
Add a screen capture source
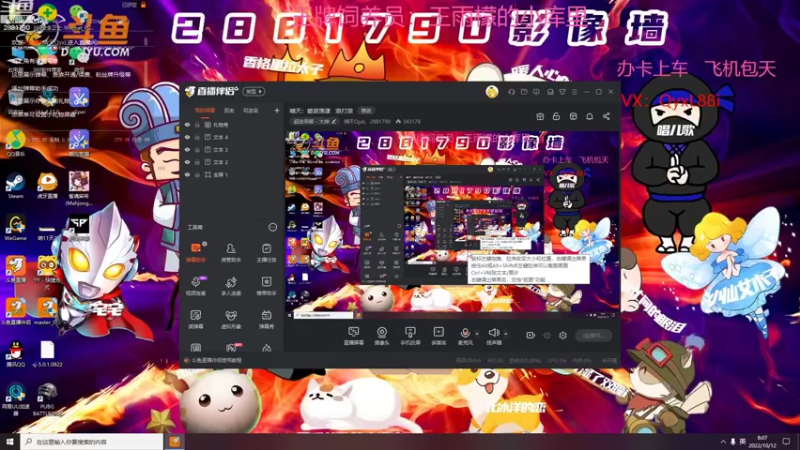click(x=353, y=336)
